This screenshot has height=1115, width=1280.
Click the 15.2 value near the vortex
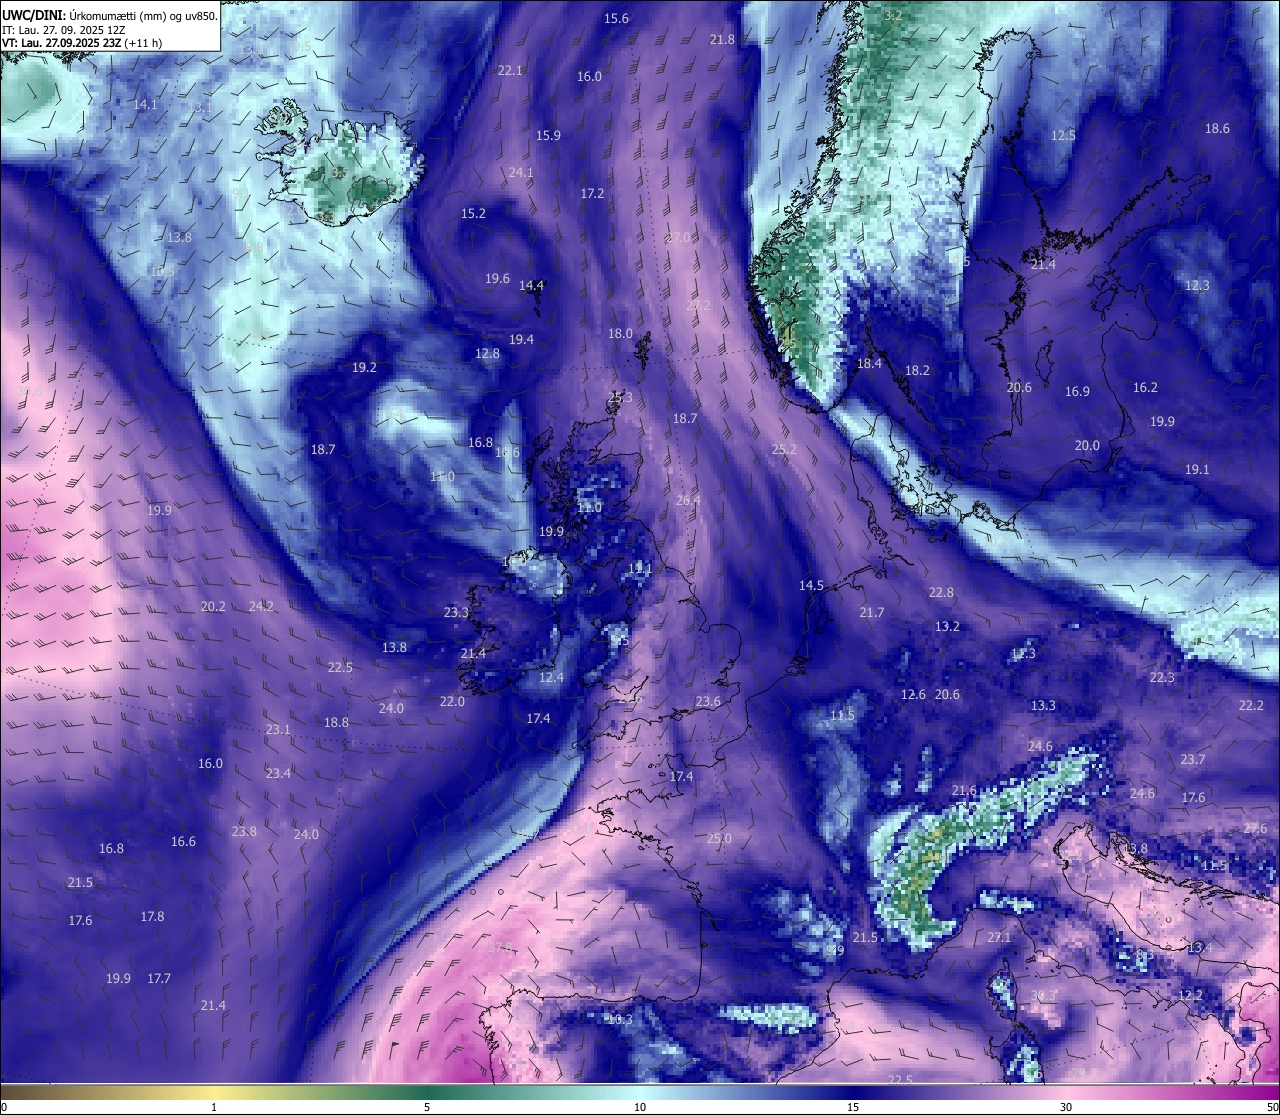(473, 213)
